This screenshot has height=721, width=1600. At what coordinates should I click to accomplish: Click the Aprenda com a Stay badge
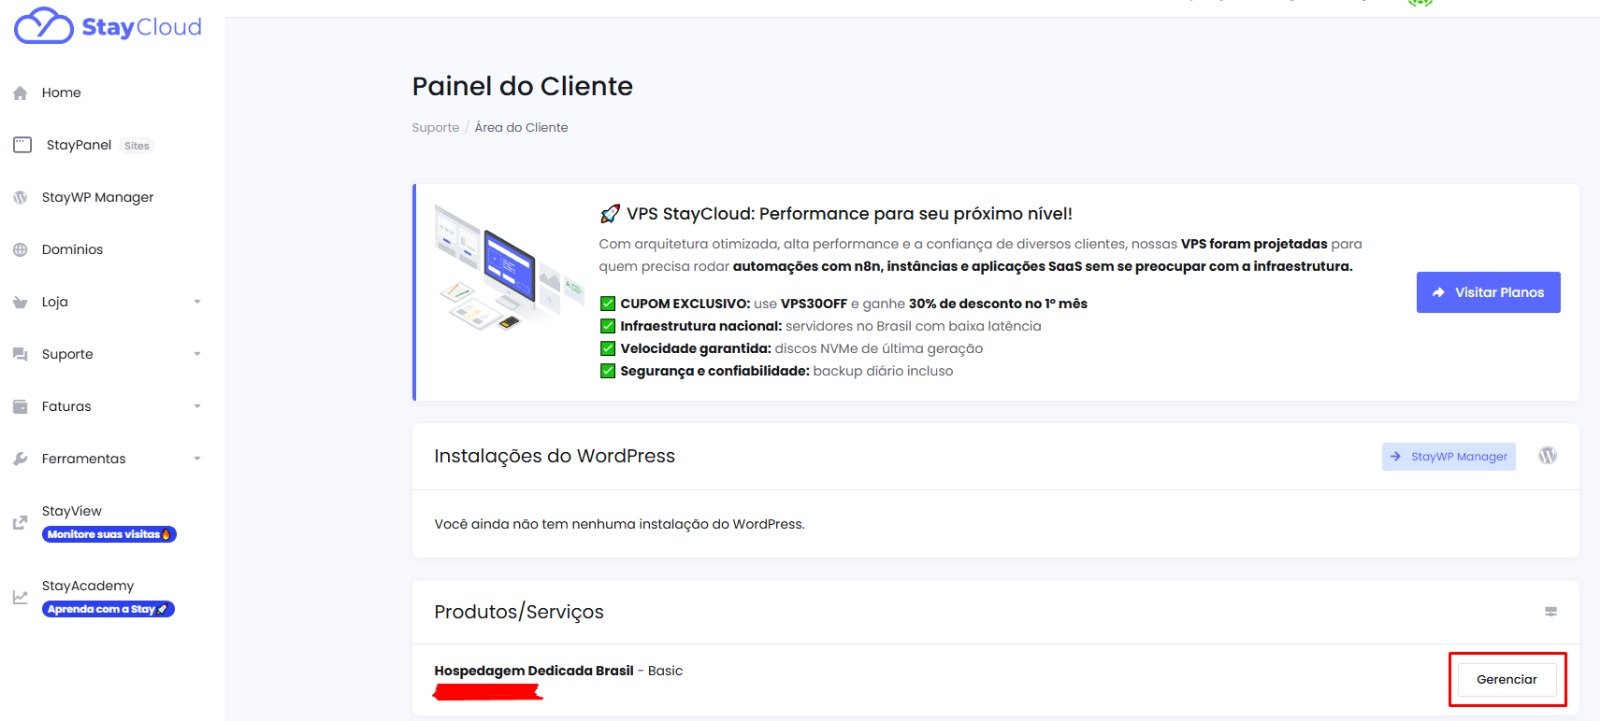(108, 609)
